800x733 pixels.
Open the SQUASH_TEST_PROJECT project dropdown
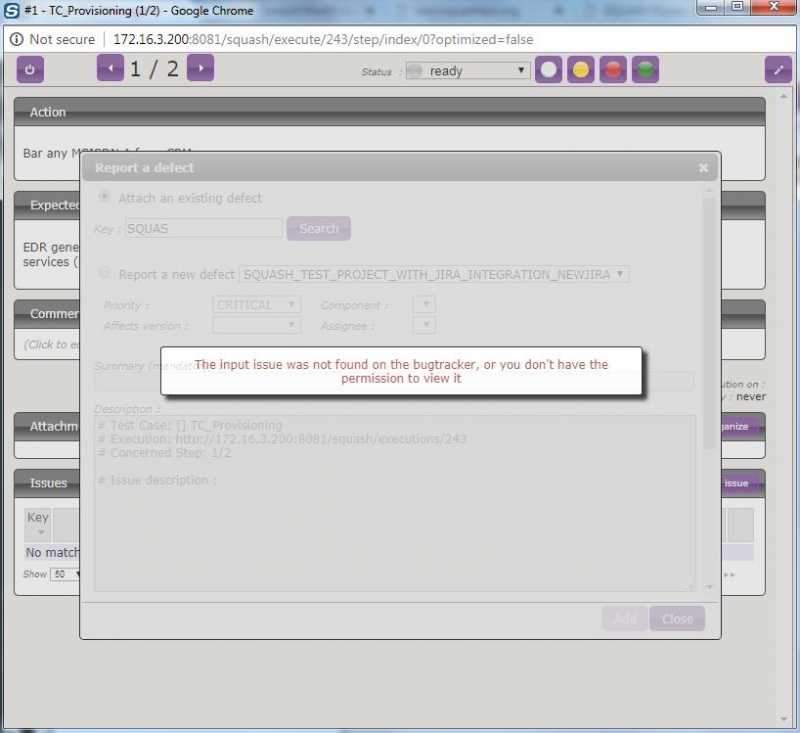434,274
